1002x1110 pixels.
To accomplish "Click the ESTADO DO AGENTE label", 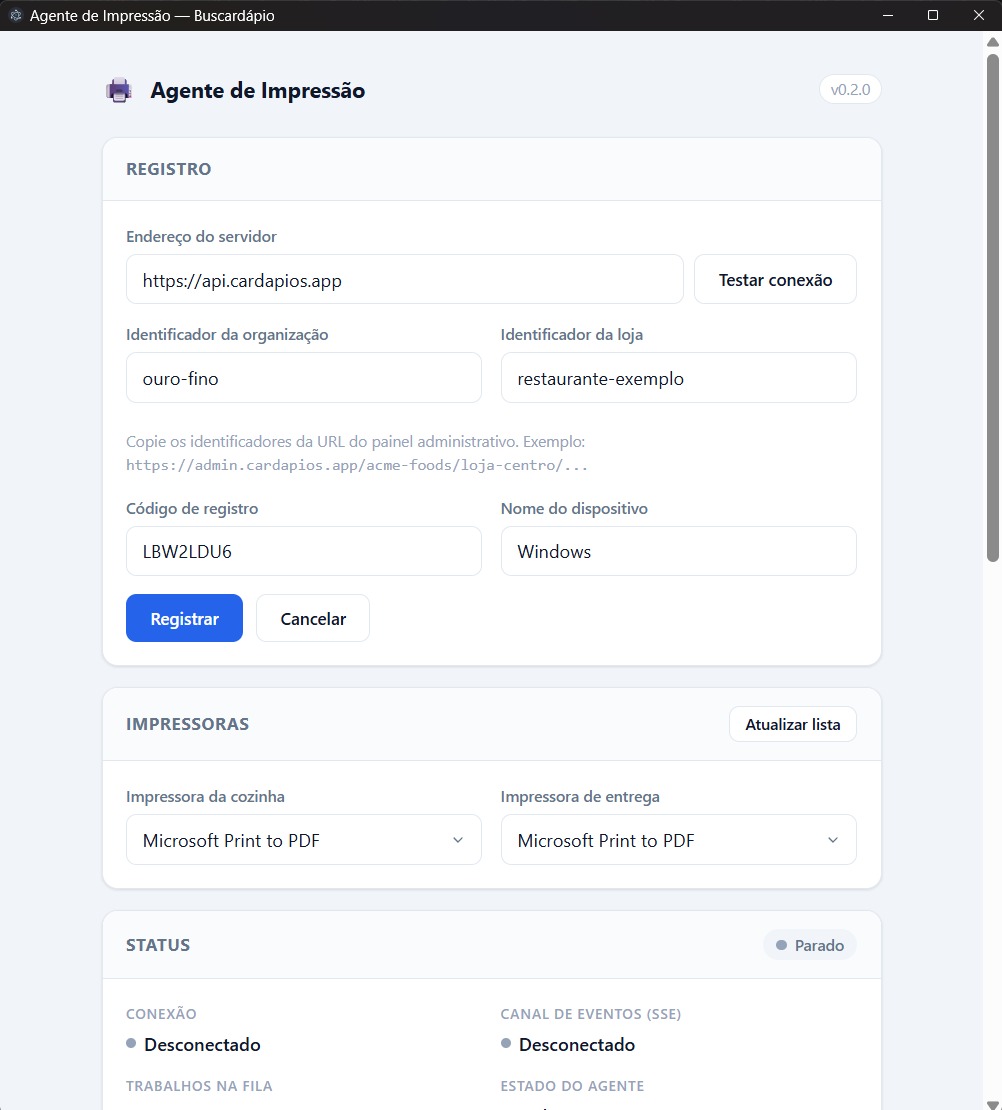I will [x=572, y=1086].
